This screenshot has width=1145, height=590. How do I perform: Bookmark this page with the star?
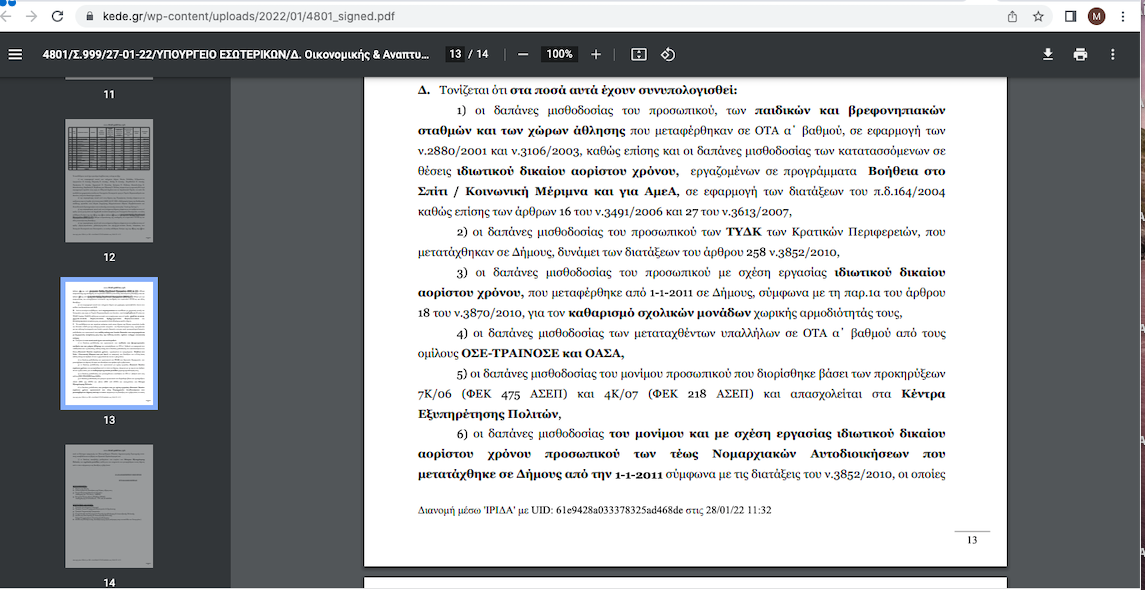(x=1038, y=16)
